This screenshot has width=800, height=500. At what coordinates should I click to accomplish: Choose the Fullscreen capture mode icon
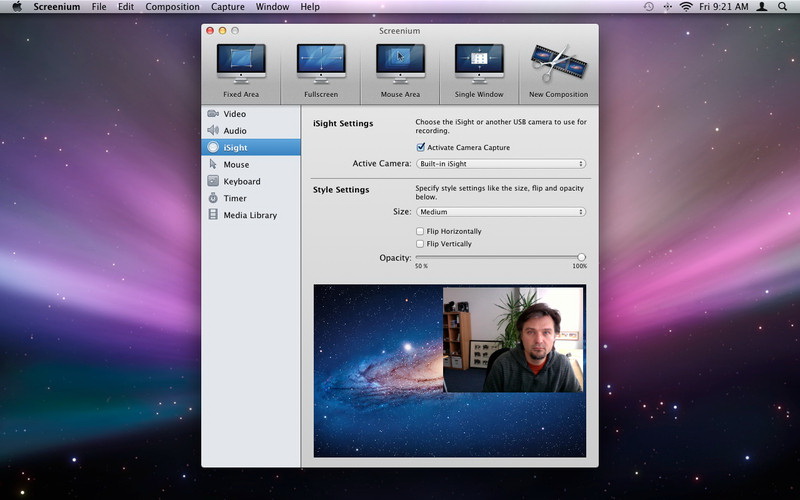coord(321,65)
